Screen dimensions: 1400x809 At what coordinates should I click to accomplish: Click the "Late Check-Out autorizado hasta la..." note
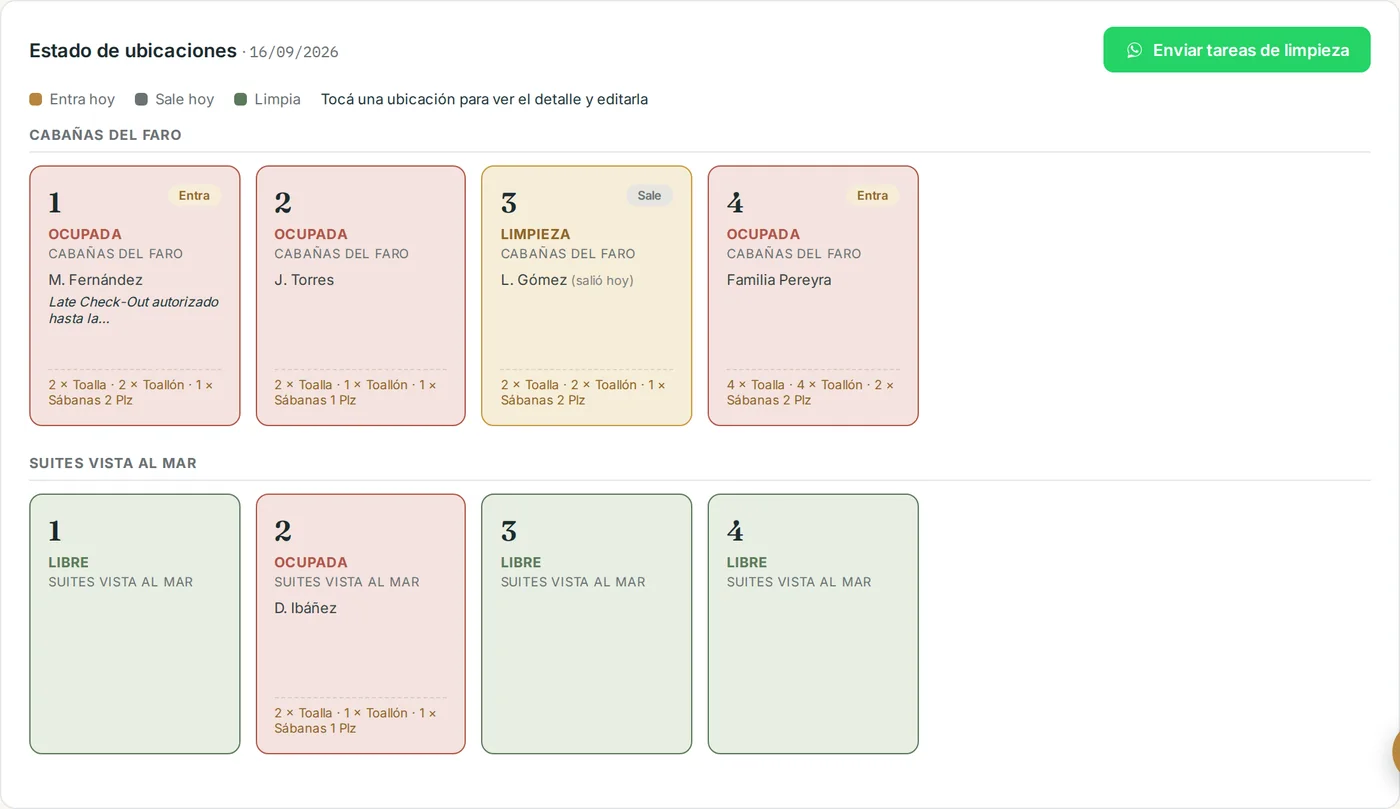pos(134,310)
